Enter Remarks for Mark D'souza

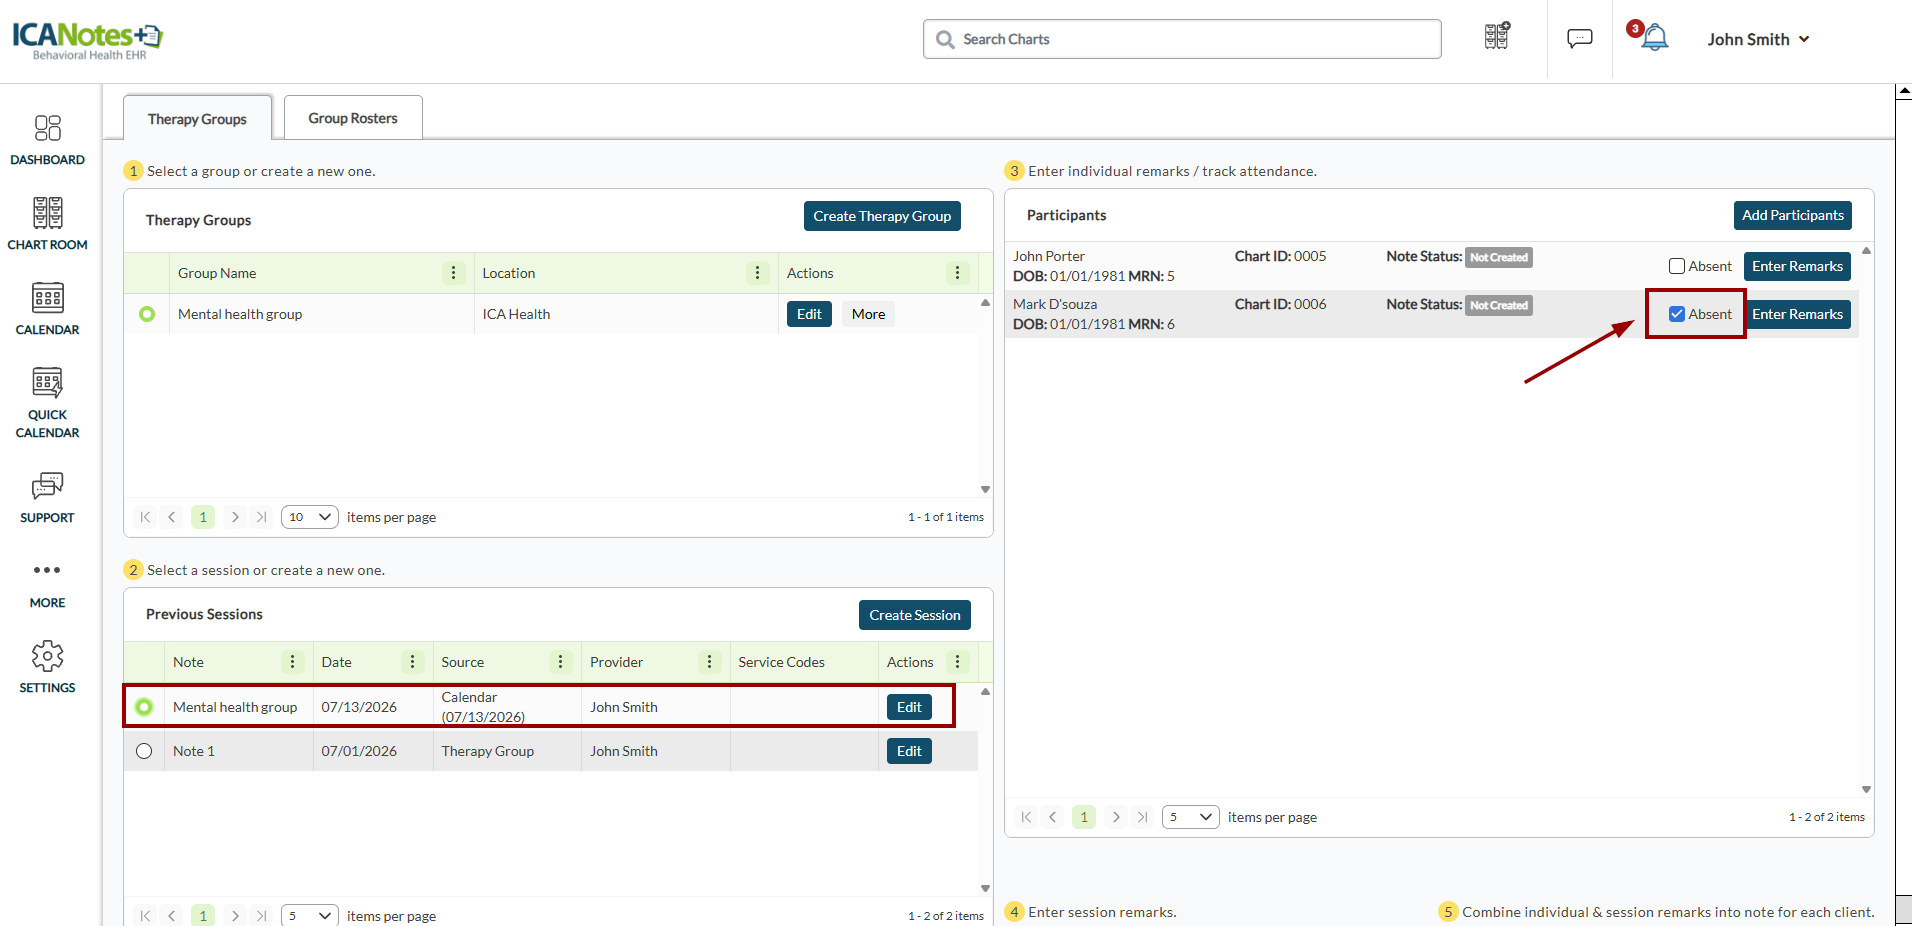(x=1797, y=314)
